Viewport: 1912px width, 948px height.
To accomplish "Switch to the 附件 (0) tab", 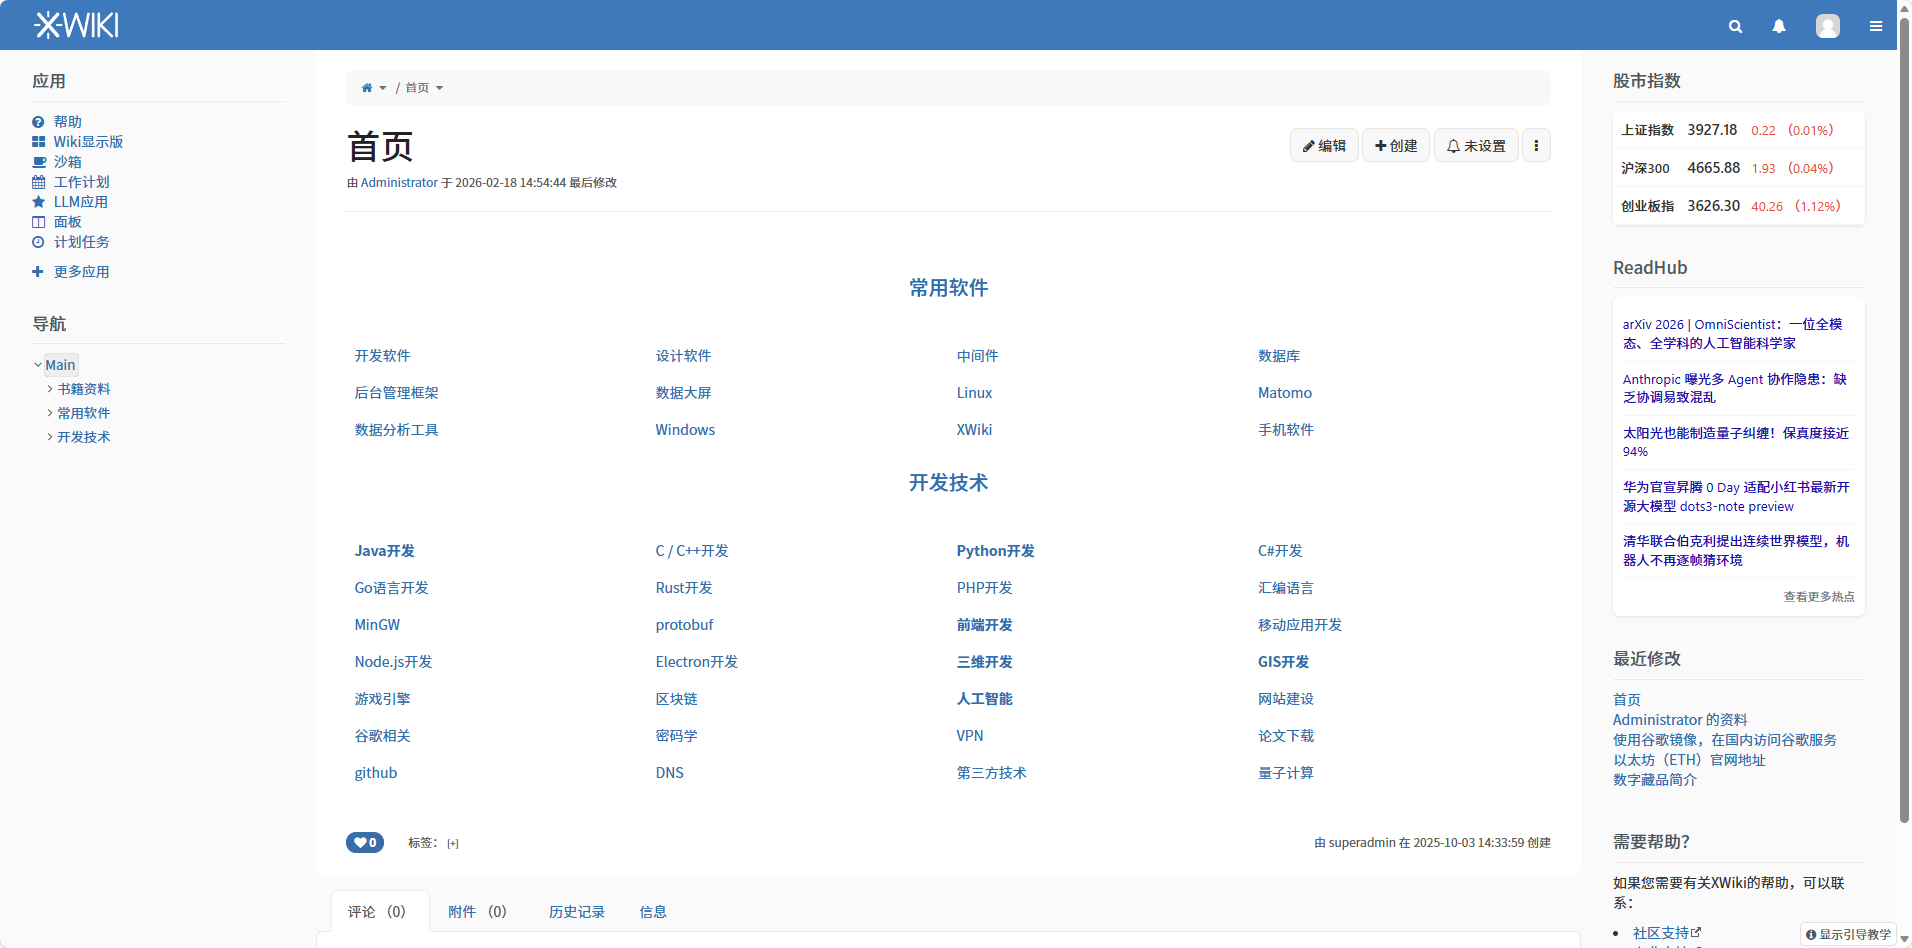I will pyautogui.click(x=477, y=912).
